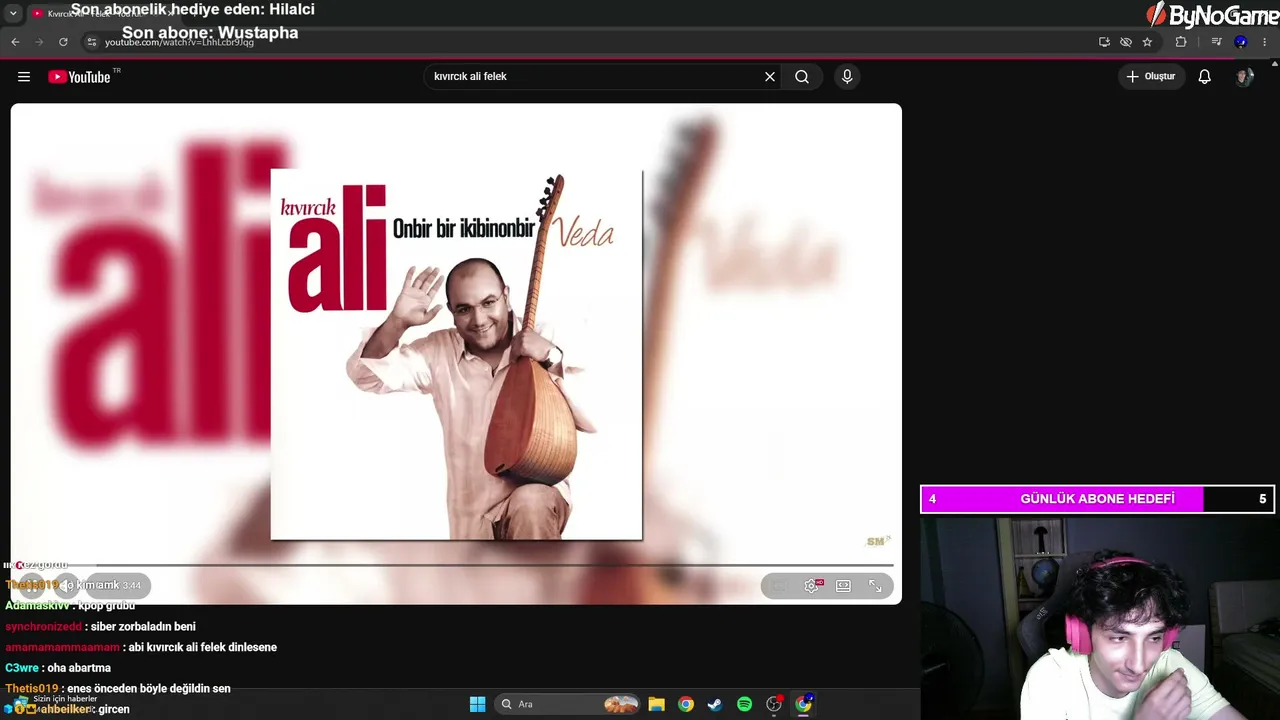Click the 'GÜNLÜK ABONE HEDEFİ' goal bar
Image resolution: width=1280 pixels, height=720 pixels.
tap(1097, 499)
